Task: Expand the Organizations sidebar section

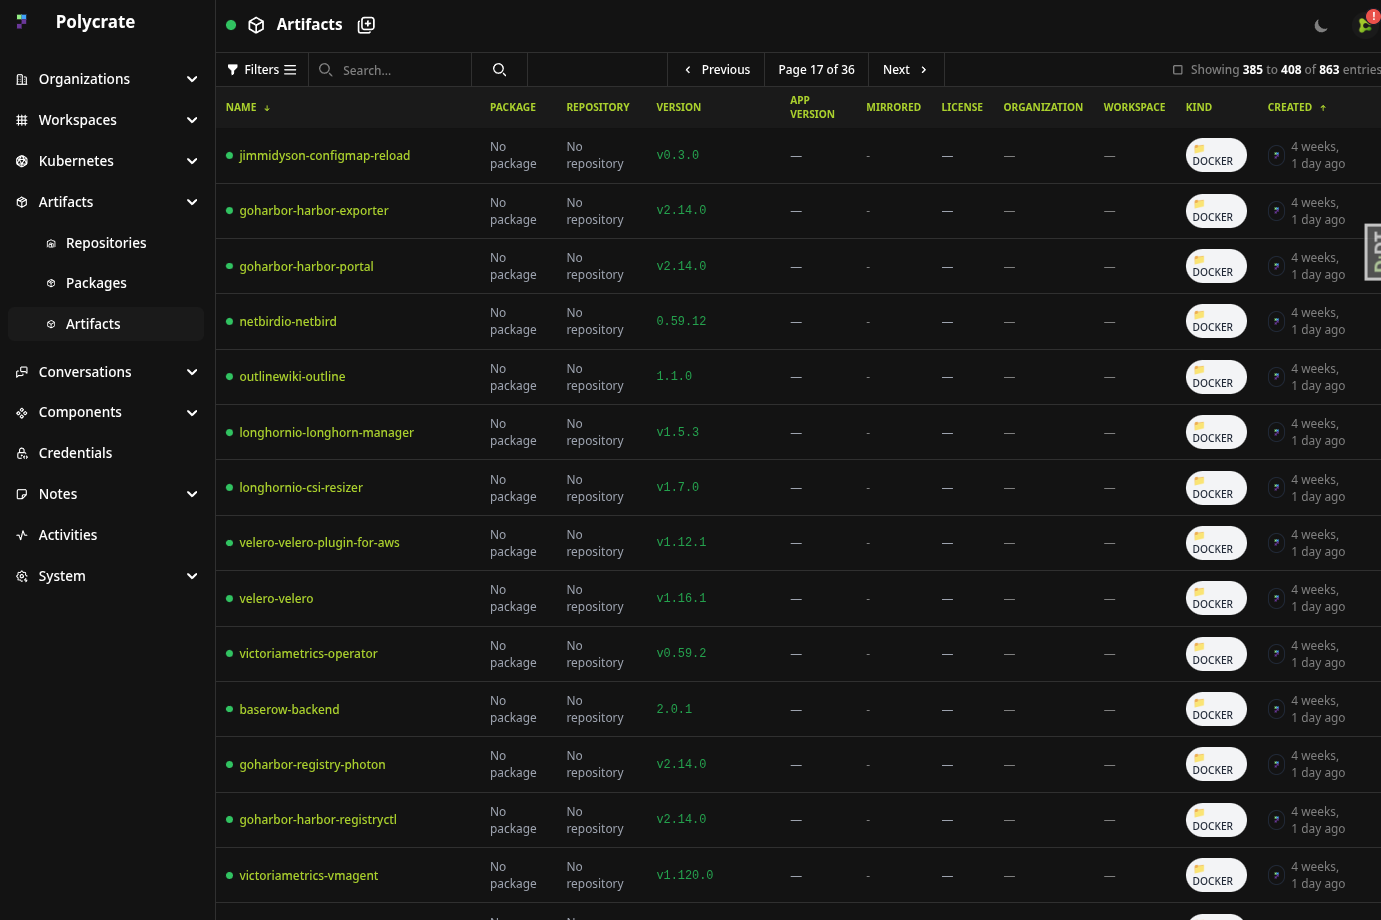Action: [192, 79]
